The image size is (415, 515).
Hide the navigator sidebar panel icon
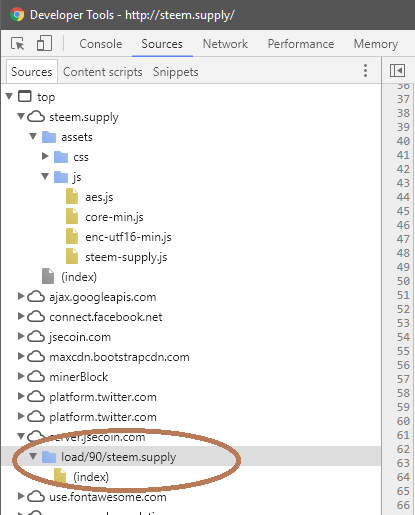click(x=397, y=71)
